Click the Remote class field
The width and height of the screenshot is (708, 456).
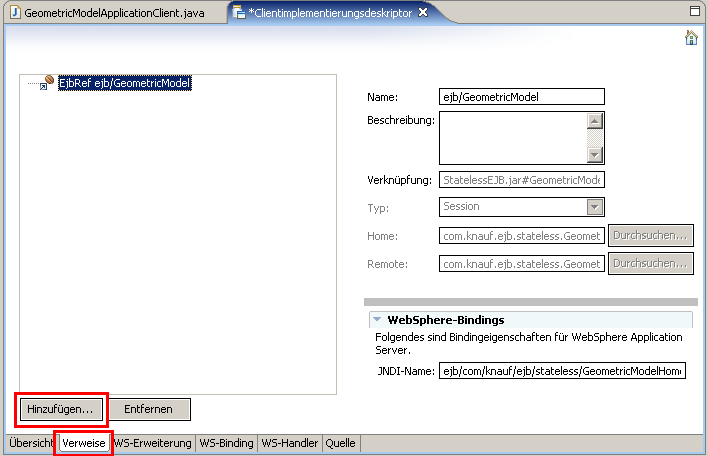[x=522, y=264]
